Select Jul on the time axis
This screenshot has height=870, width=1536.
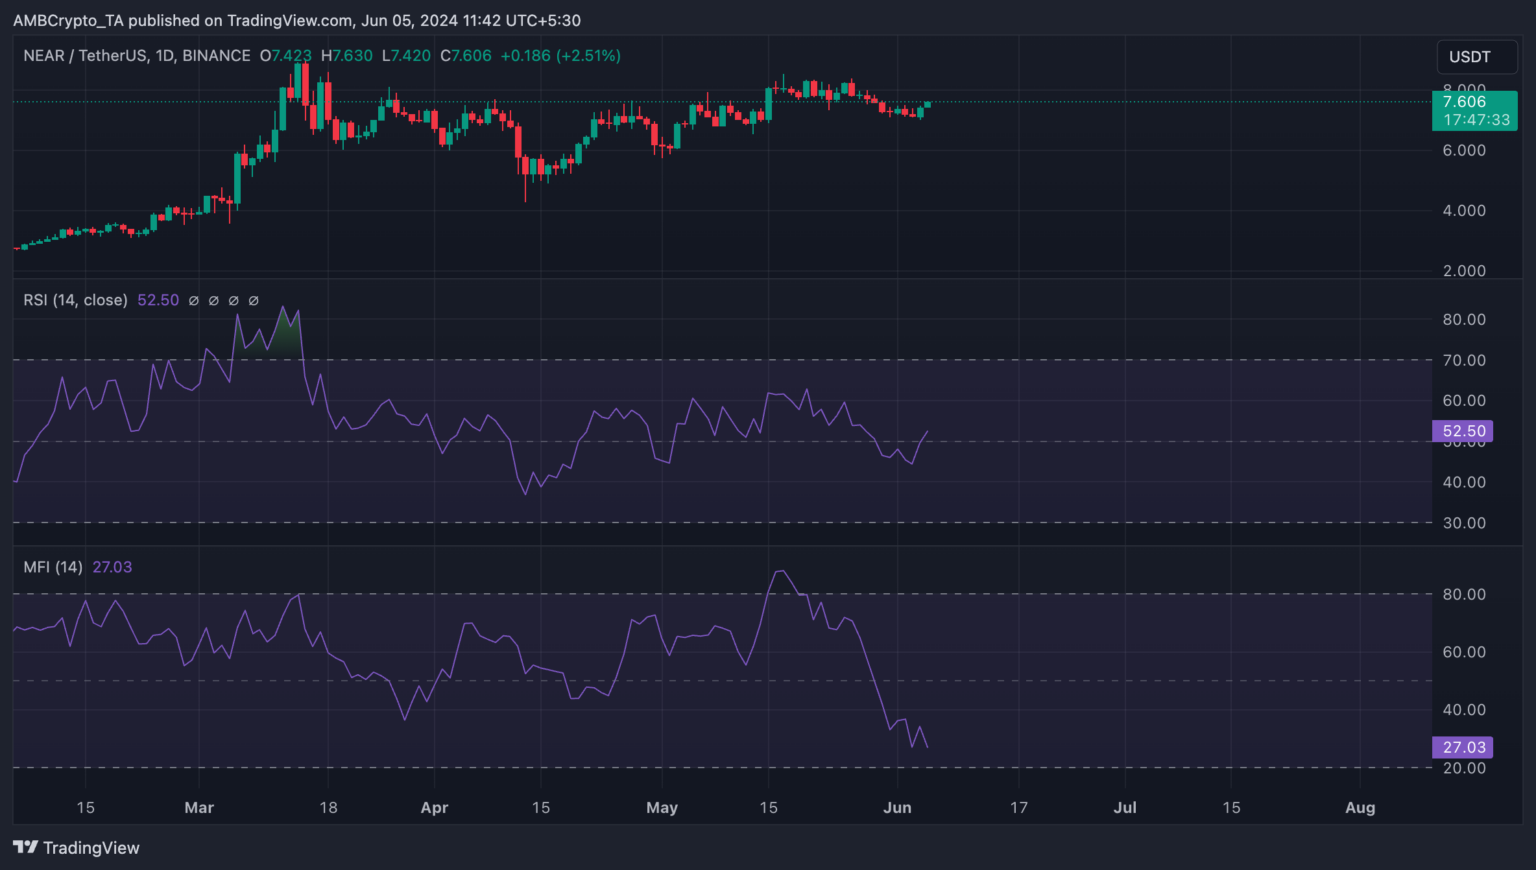point(1125,807)
